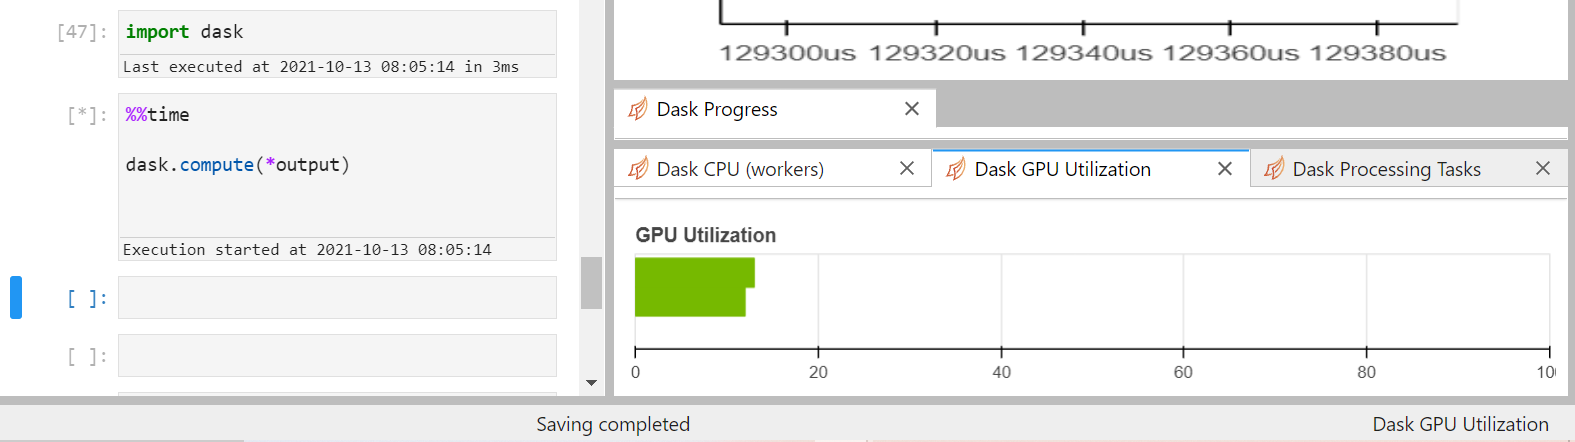Select the second empty code cell
This screenshot has height=442, width=1575.
[337, 356]
